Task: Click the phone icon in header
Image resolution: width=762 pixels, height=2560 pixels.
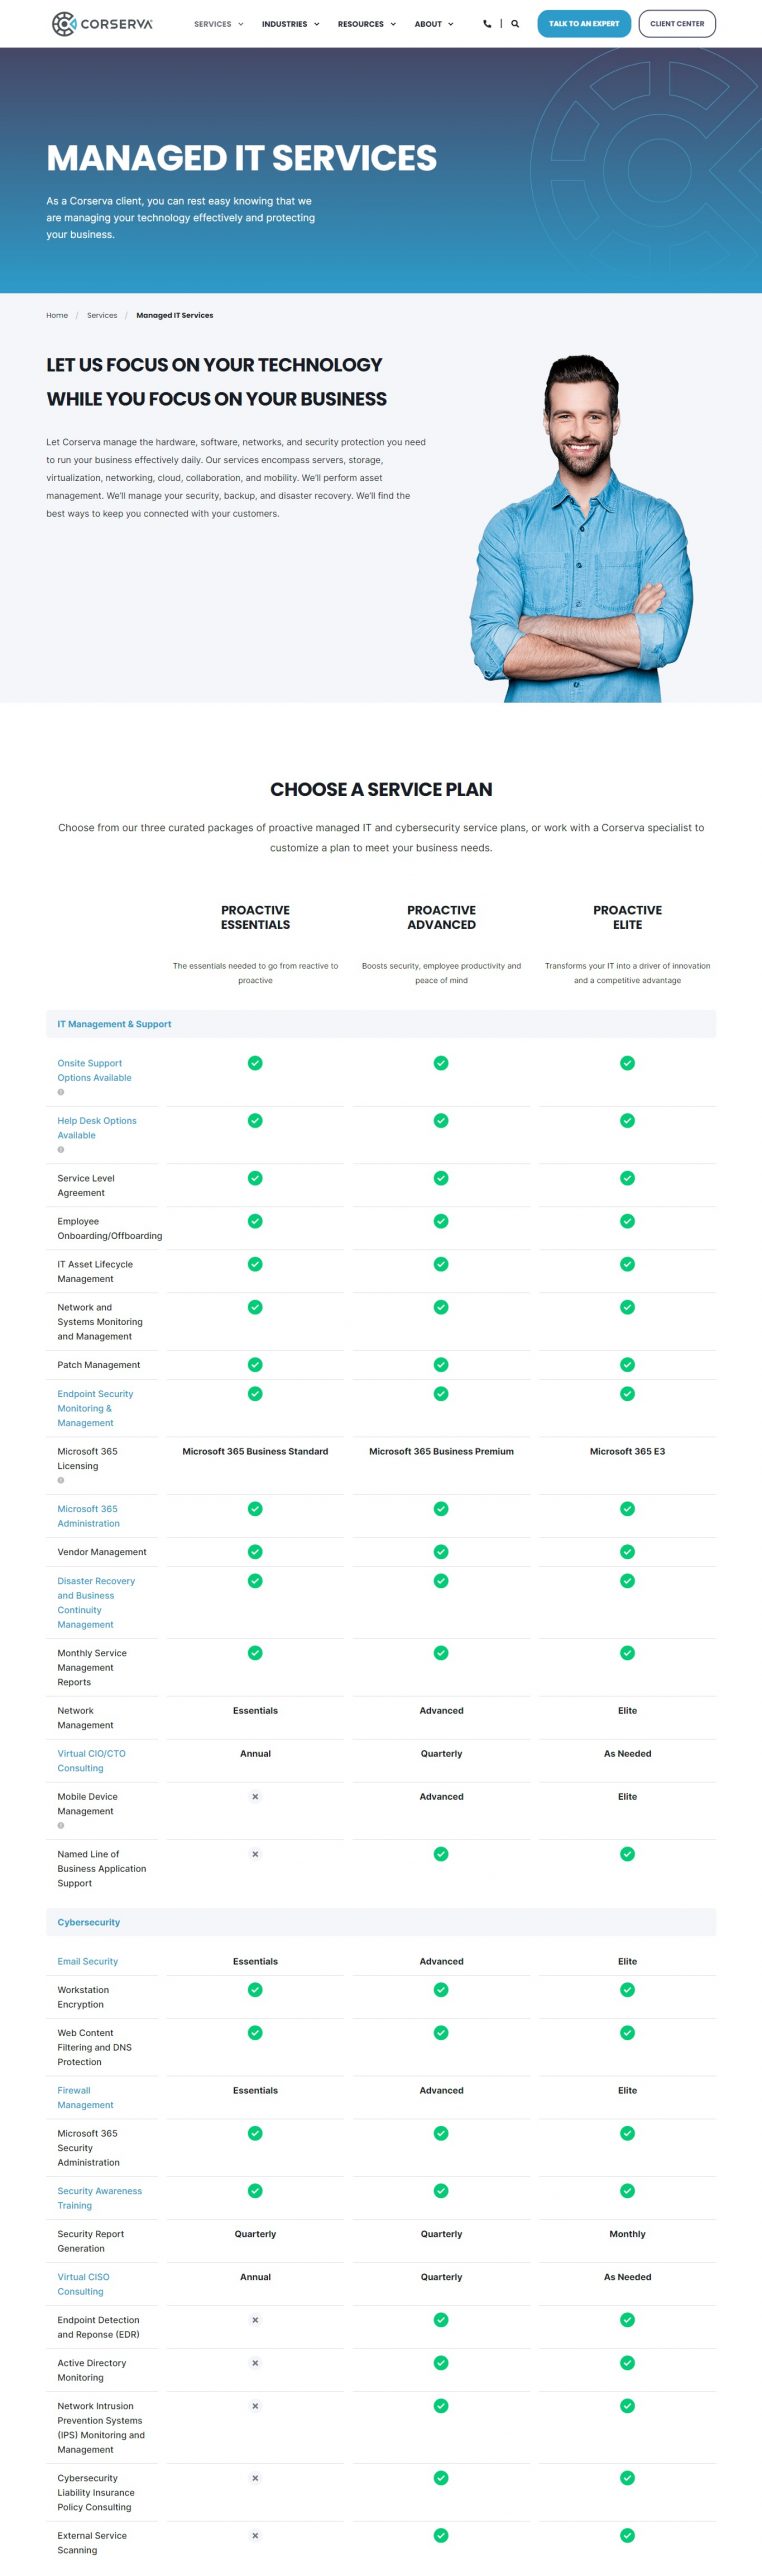Action: click(487, 24)
